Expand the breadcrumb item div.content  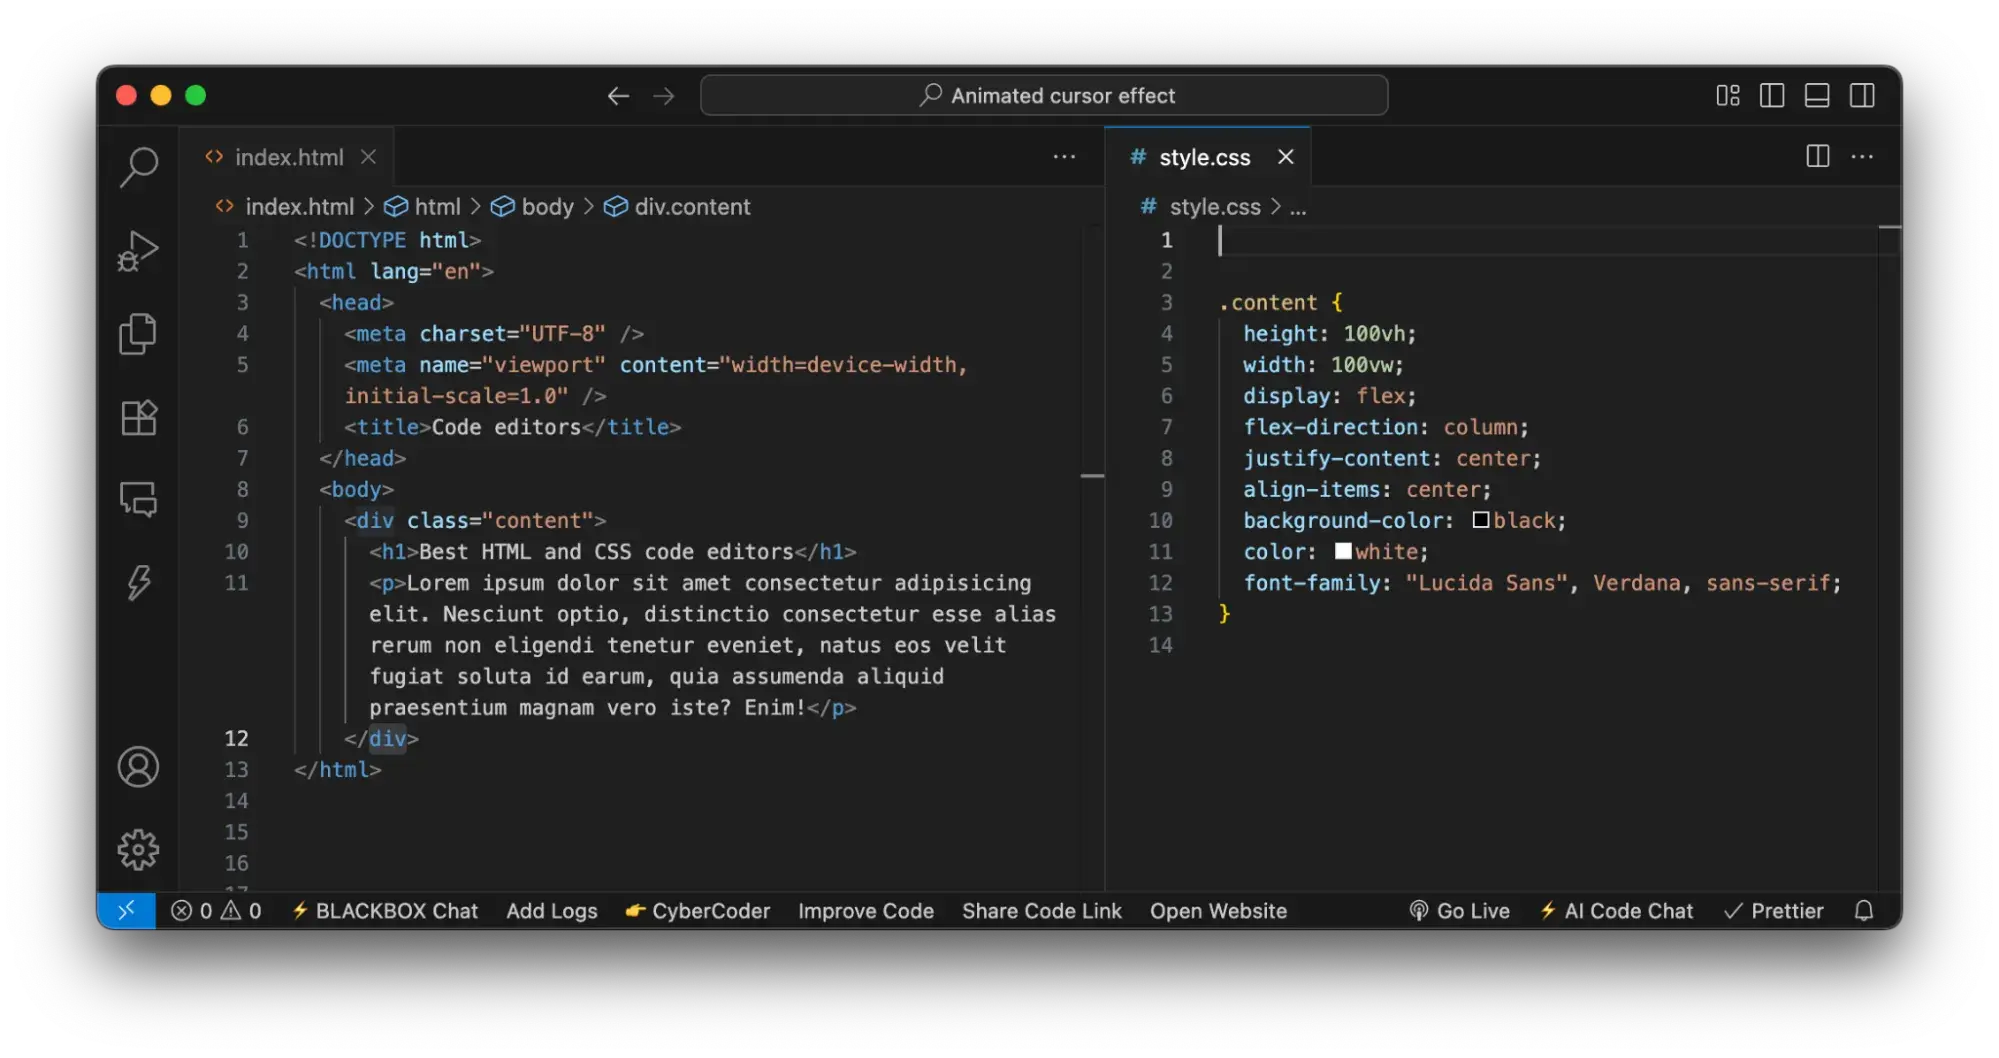pos(693,207)
